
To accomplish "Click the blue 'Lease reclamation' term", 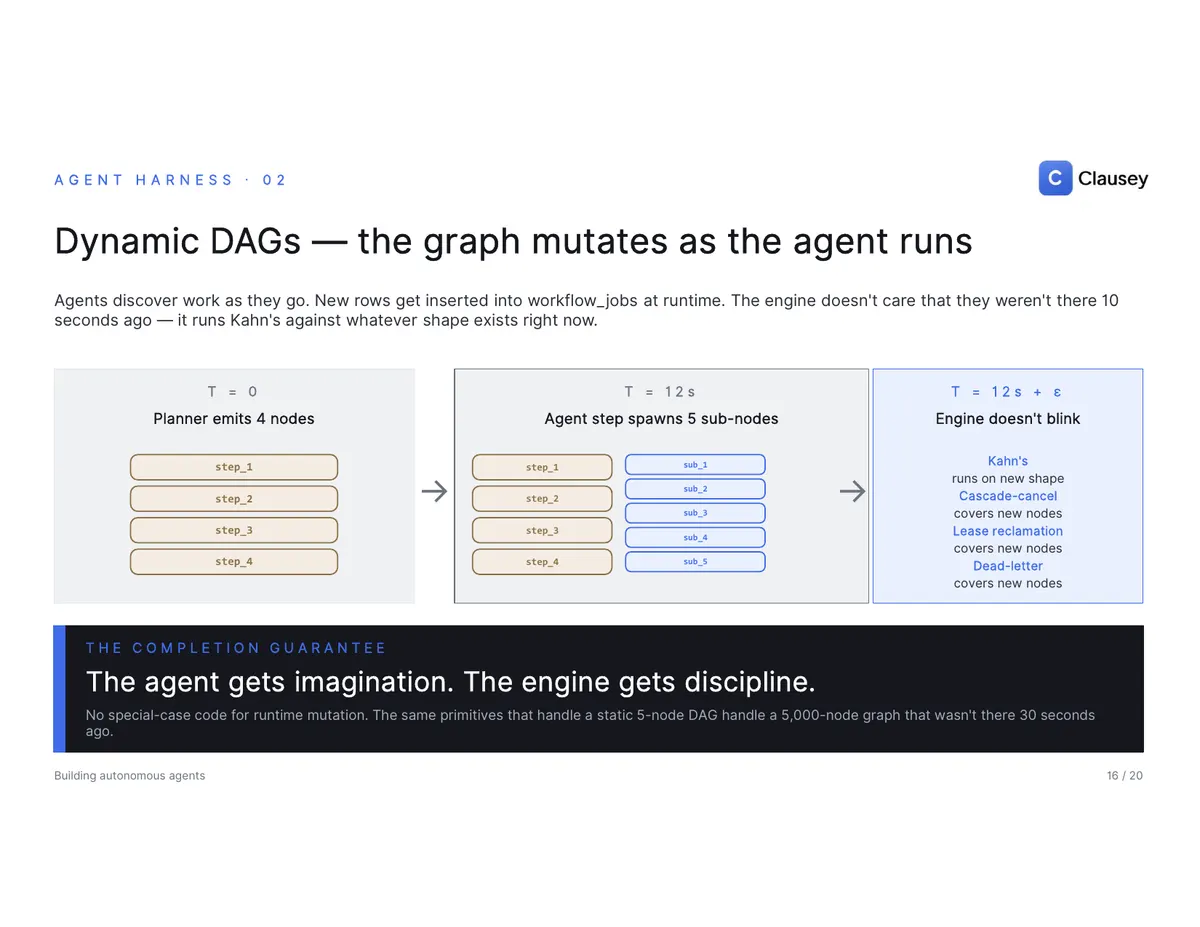I will [1008, 531].
